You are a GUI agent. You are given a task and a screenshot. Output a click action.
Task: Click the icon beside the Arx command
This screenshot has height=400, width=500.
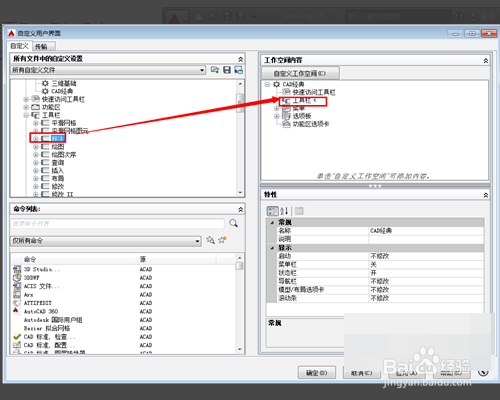tap(17, 295)
